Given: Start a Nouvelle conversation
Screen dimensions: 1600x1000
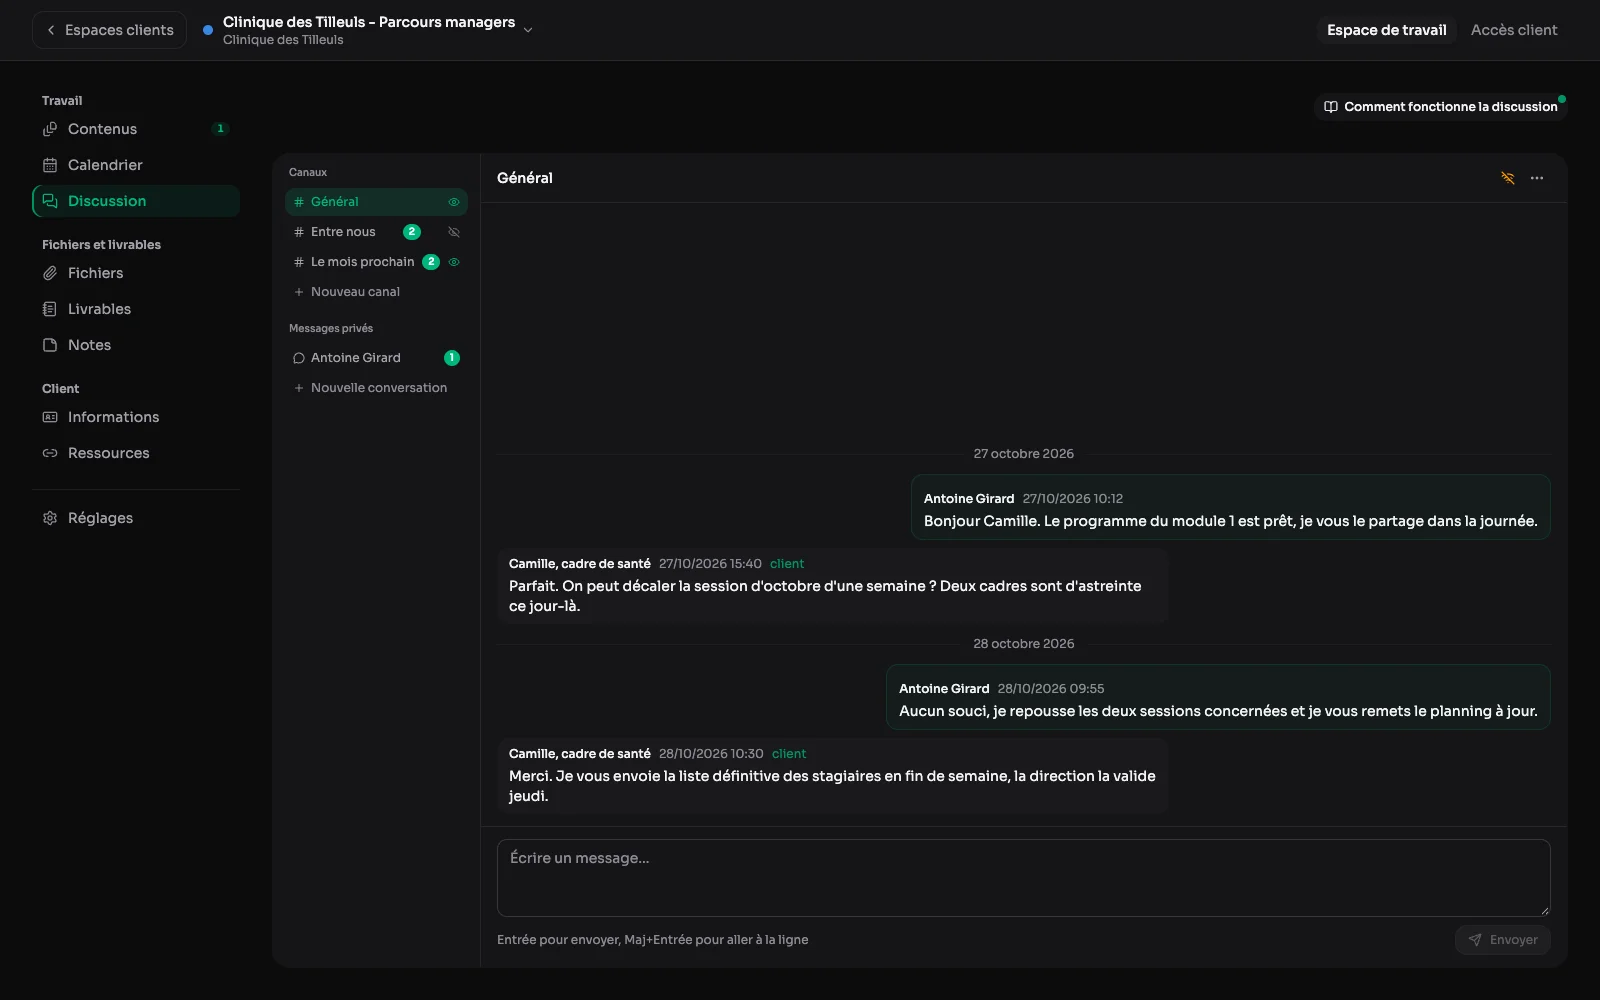Looking at the screenshot, I should click(x=376, y=388).
